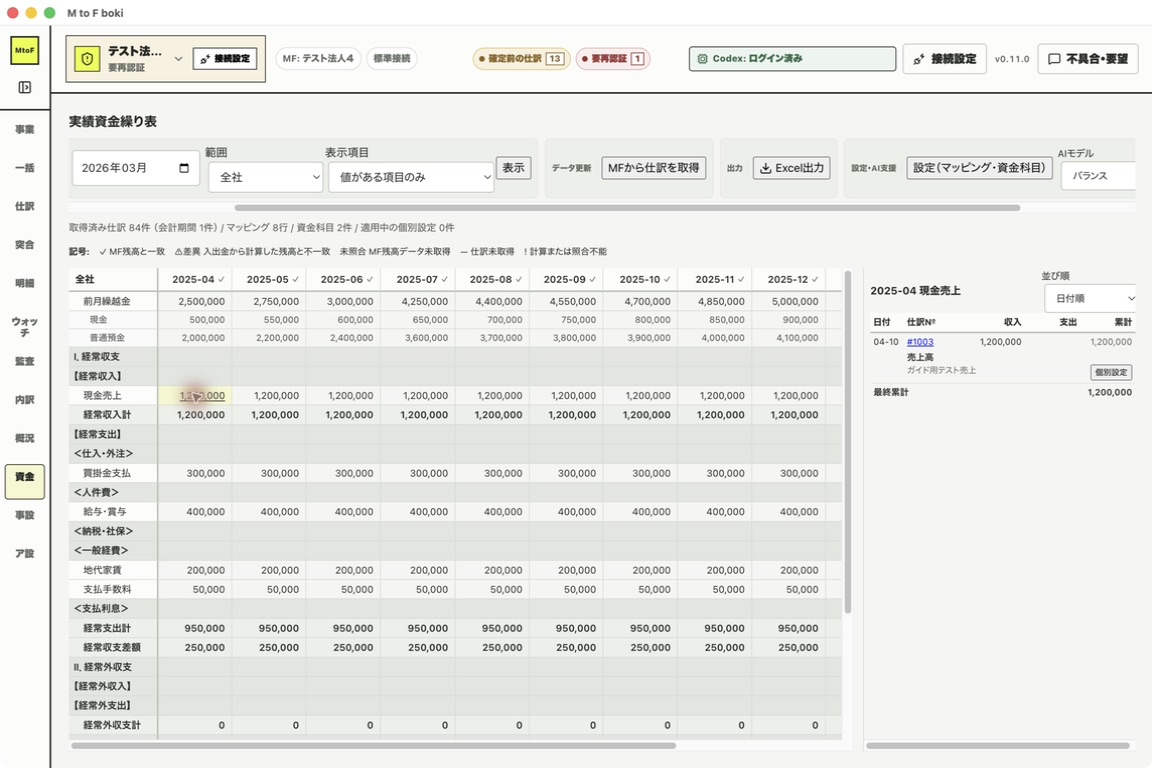Click 接続設定 button inside the company card
Screen dimensions: 1152x768
coord(225,59)
